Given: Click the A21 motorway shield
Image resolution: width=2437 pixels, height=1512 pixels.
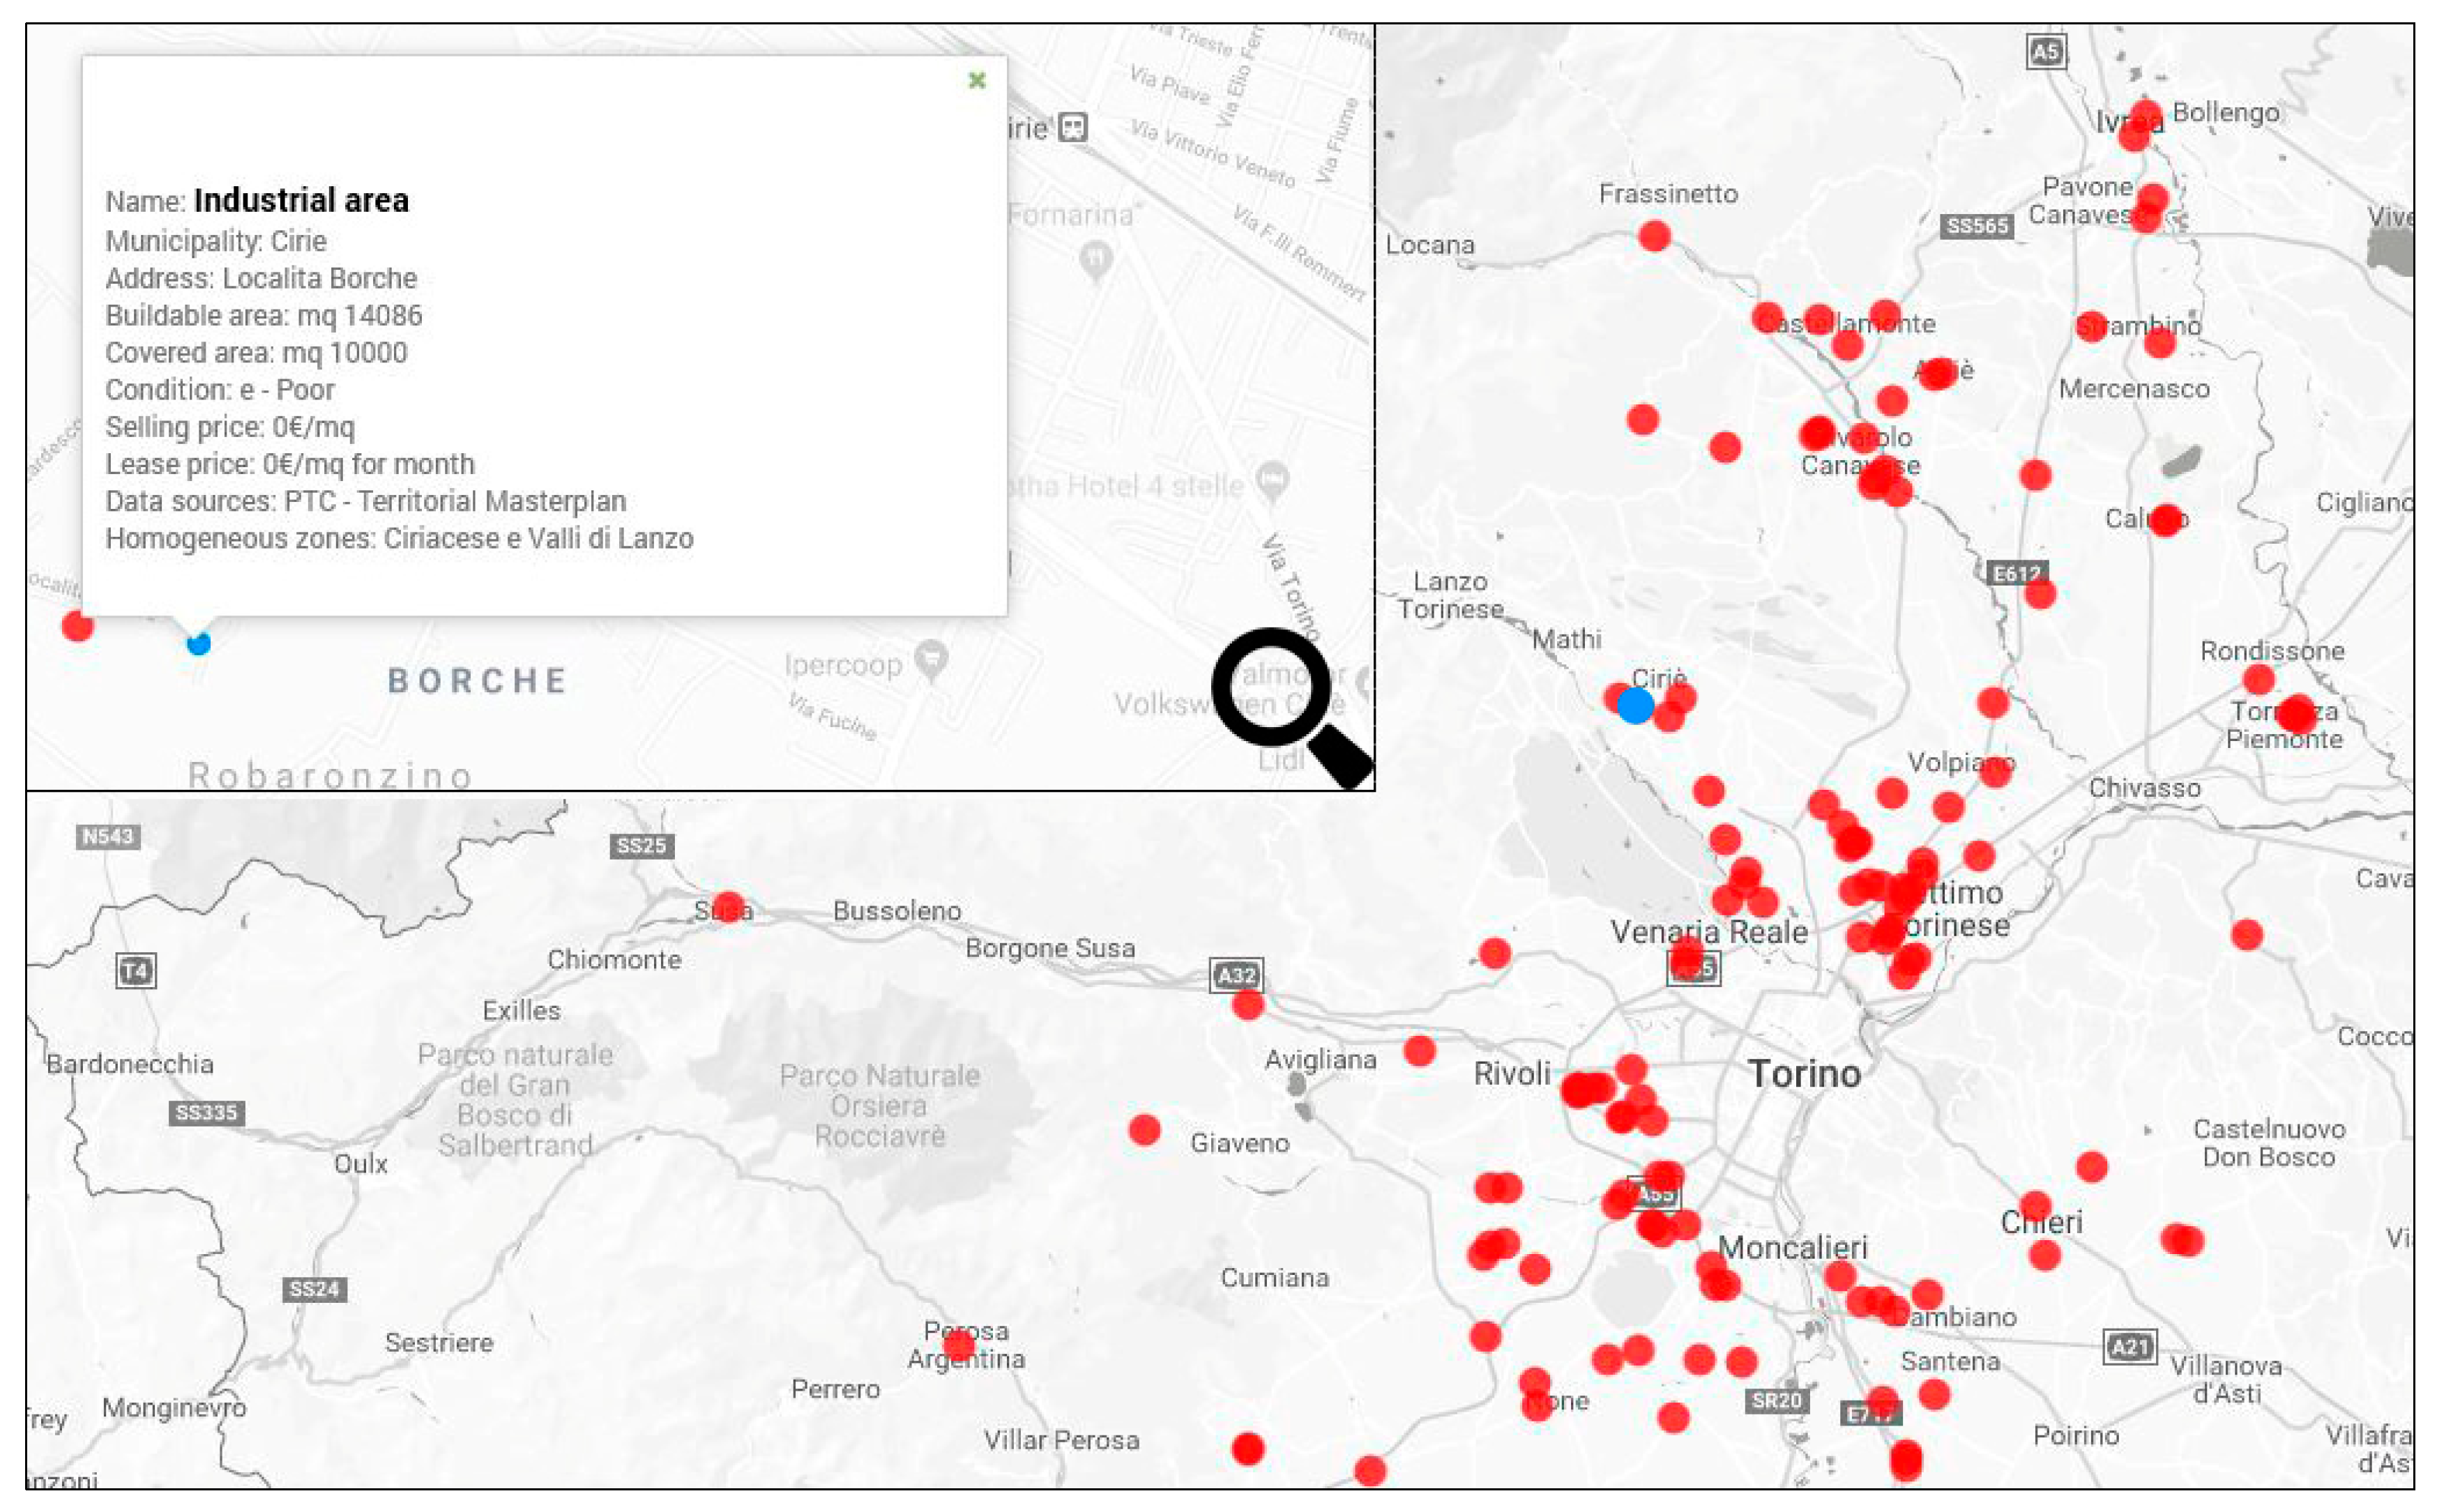Looking at the screenshot, I should (2129, 1346).
